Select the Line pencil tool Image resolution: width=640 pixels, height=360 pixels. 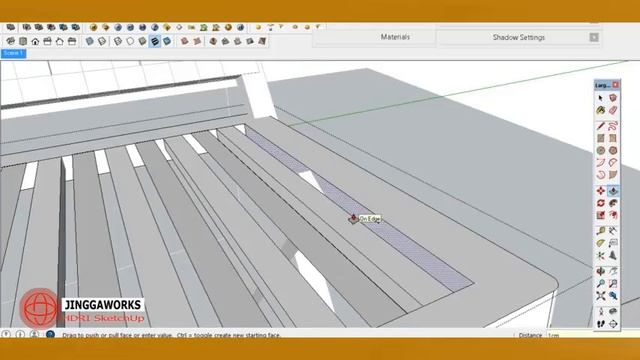(600, 126)
